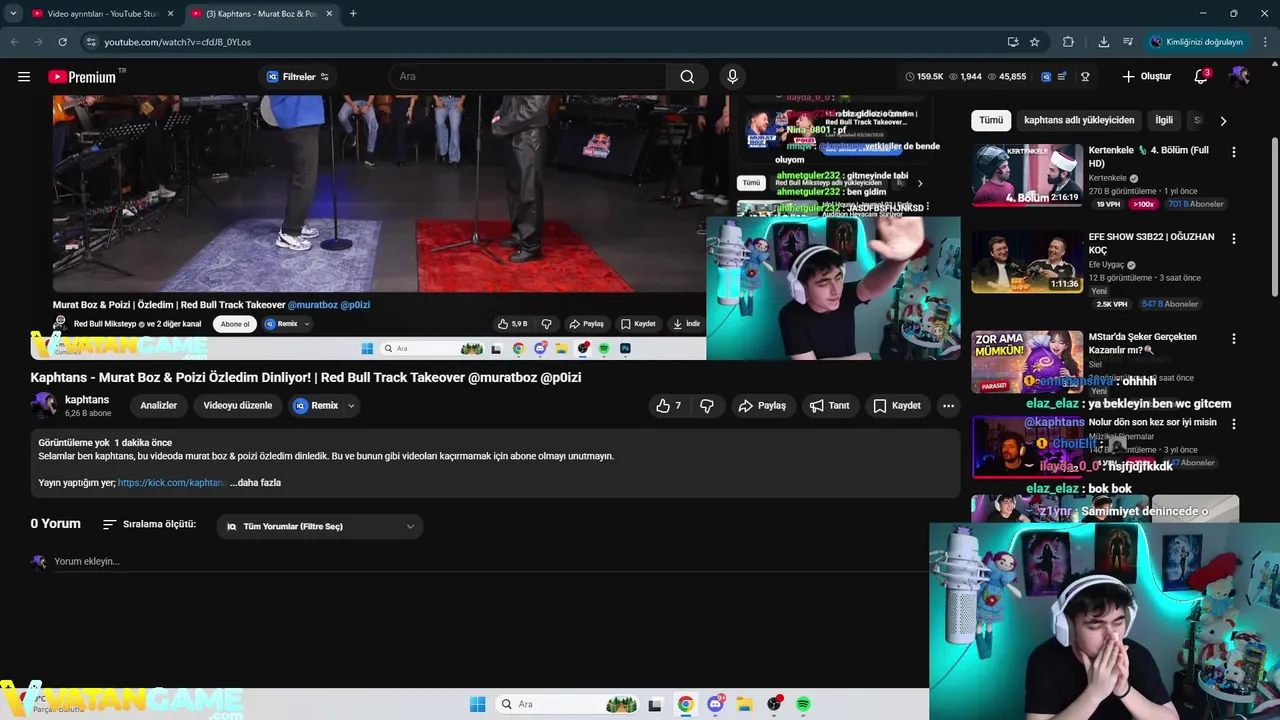Image resolution: width=1280 pixels, height=720 pixels.
Task: Click the vidIQ logo icon in header stats
Action: (x=1046, y=77)
